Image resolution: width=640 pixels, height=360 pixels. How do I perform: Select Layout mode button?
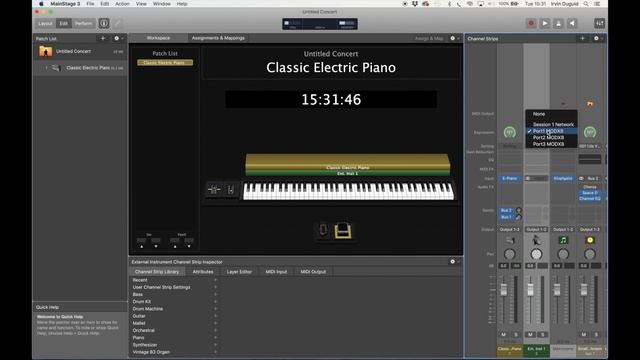click(x=45, y=23)
